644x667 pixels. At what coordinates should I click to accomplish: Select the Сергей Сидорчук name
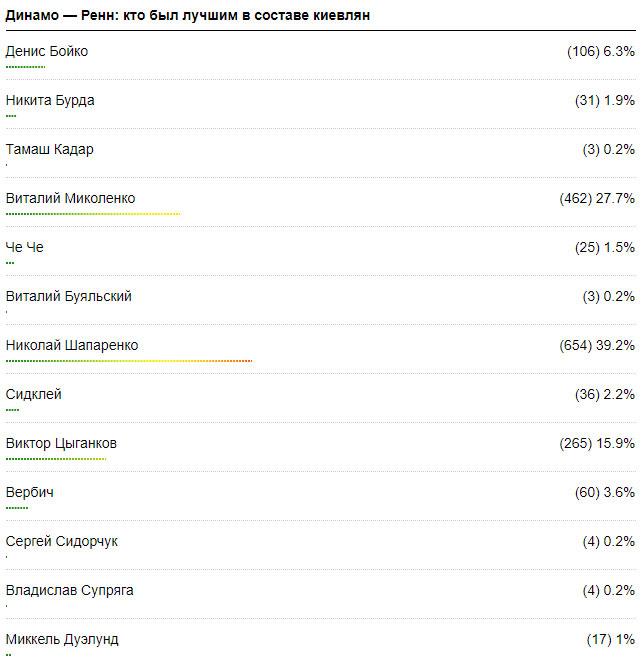(x=62, y=541)
